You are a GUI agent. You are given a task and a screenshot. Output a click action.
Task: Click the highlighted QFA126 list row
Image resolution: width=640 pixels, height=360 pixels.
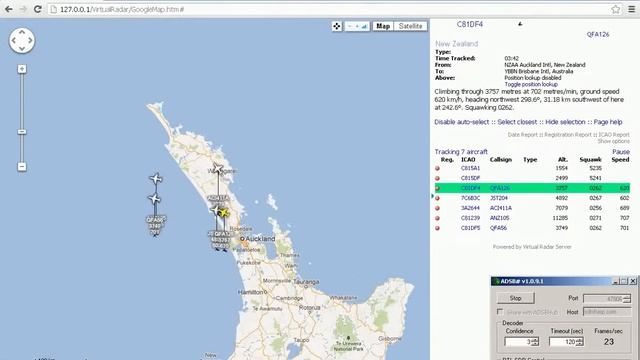532,188
